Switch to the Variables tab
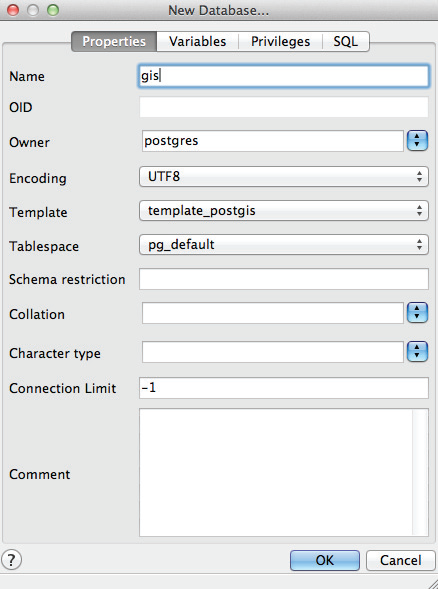 coord(198,41)
